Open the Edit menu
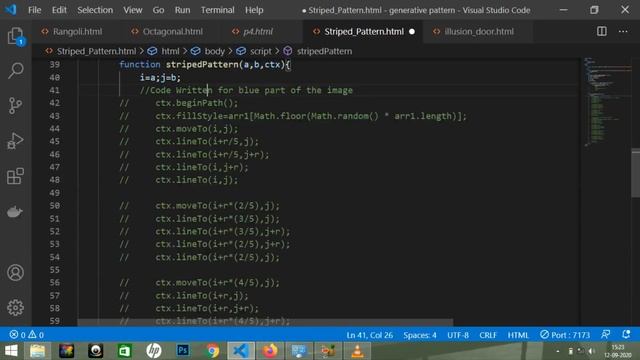This screenshot has height=360, width=640. pos(59,10)
